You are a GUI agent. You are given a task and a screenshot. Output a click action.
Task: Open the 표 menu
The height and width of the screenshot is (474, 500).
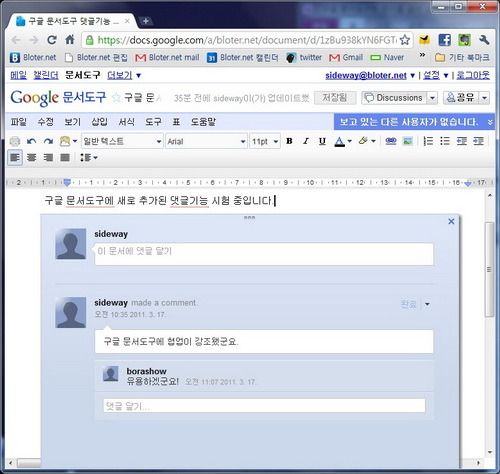(176, 122)
